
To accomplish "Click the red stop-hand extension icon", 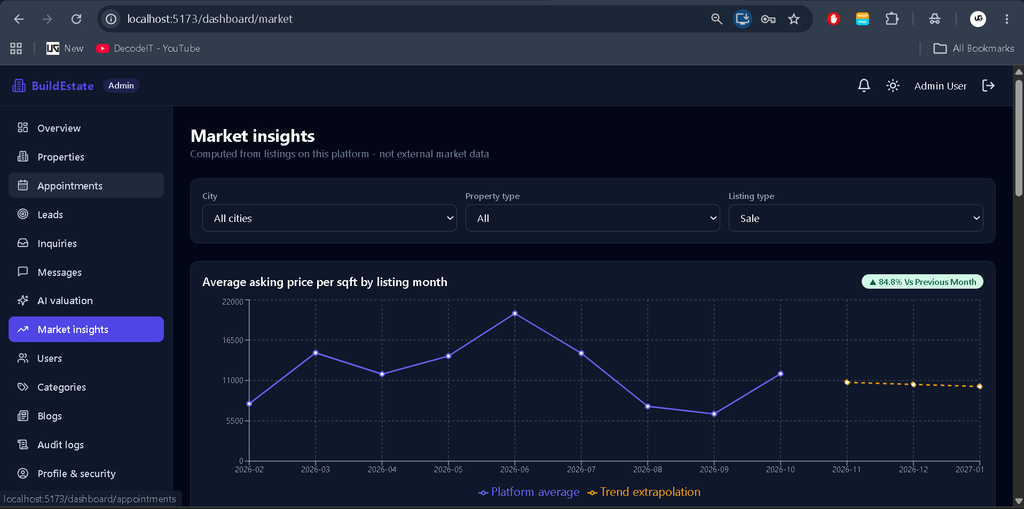I will 833,19.
